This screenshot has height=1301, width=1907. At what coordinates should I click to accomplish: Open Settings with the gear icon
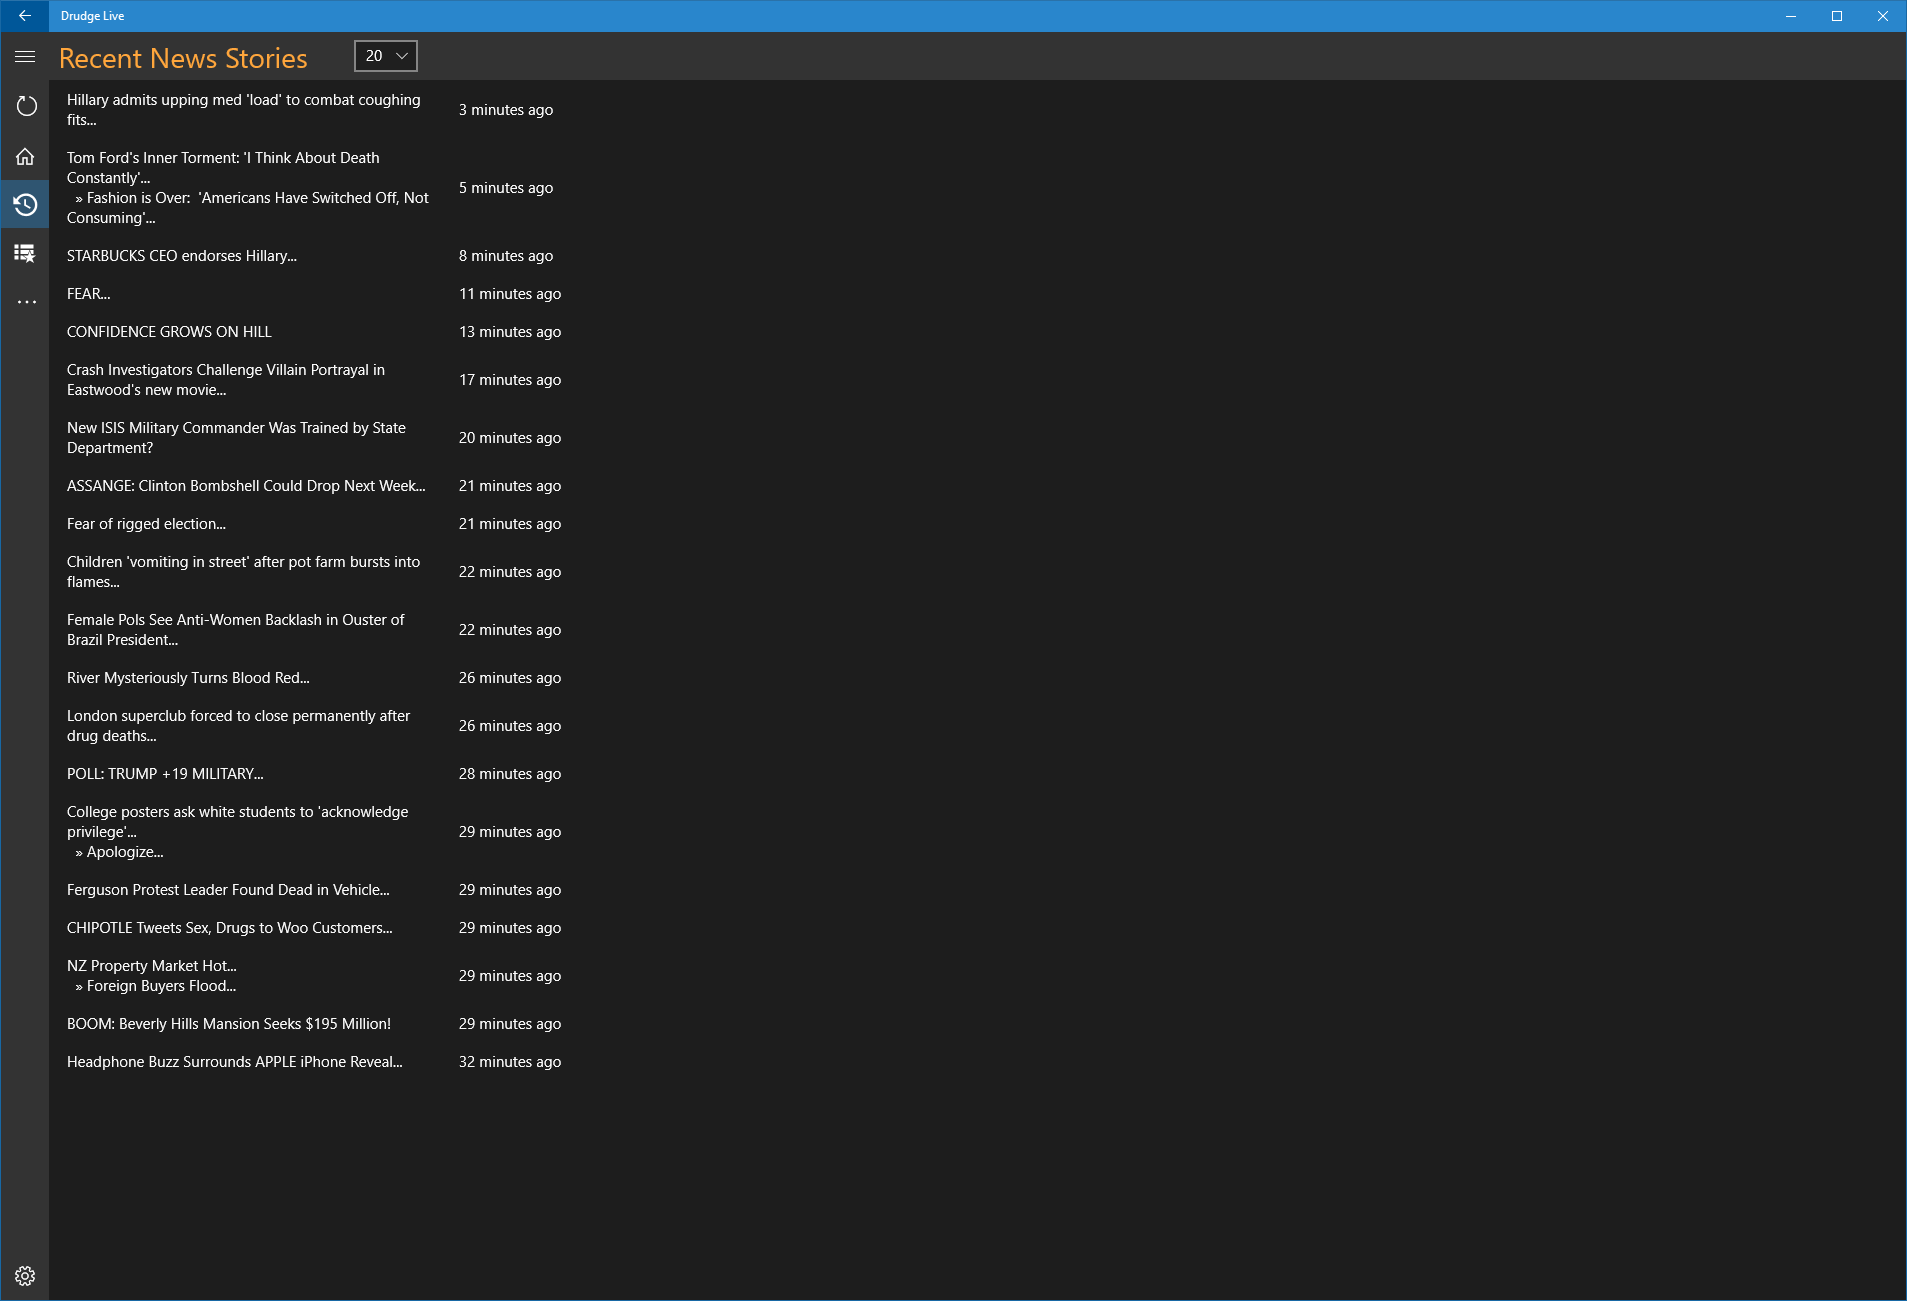25,1276
